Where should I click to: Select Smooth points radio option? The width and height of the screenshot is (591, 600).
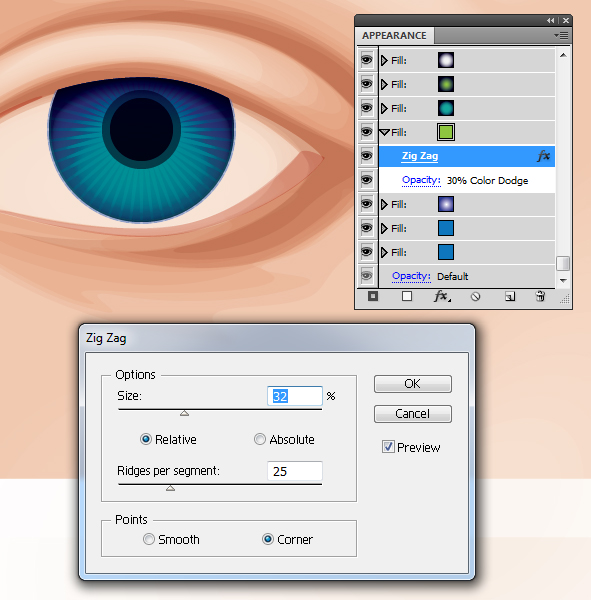click(149, 539)
